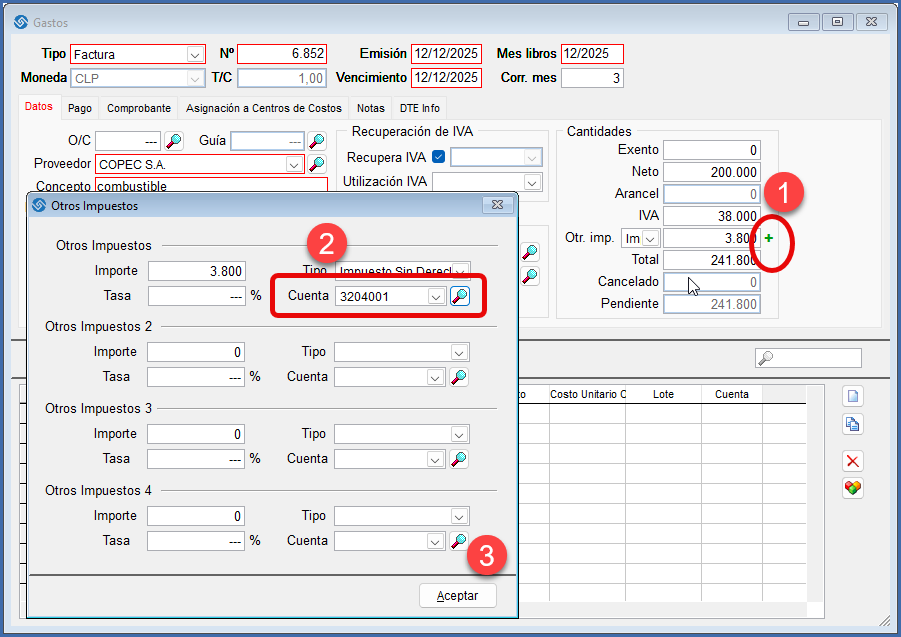Open the Otr. imp. type dropdown
901x637 pixels.
pyautogui.click(x=650, y=238)
